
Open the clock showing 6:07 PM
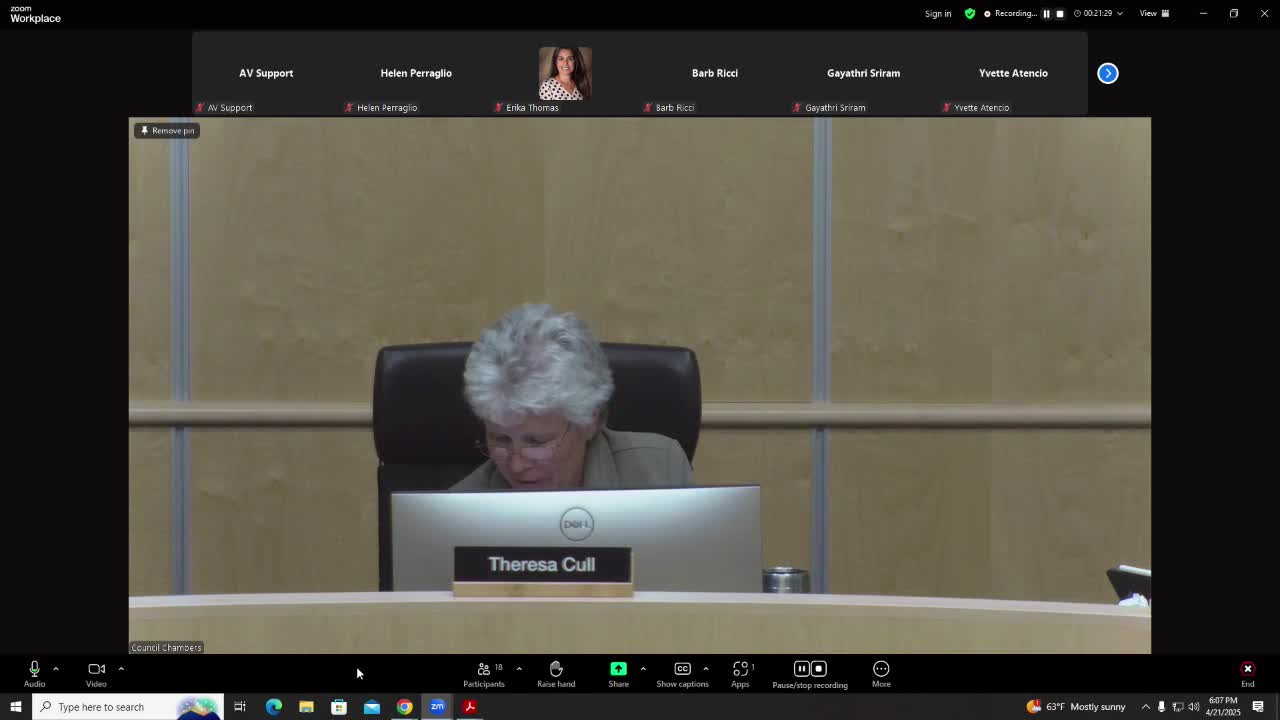pos(1223,707)
